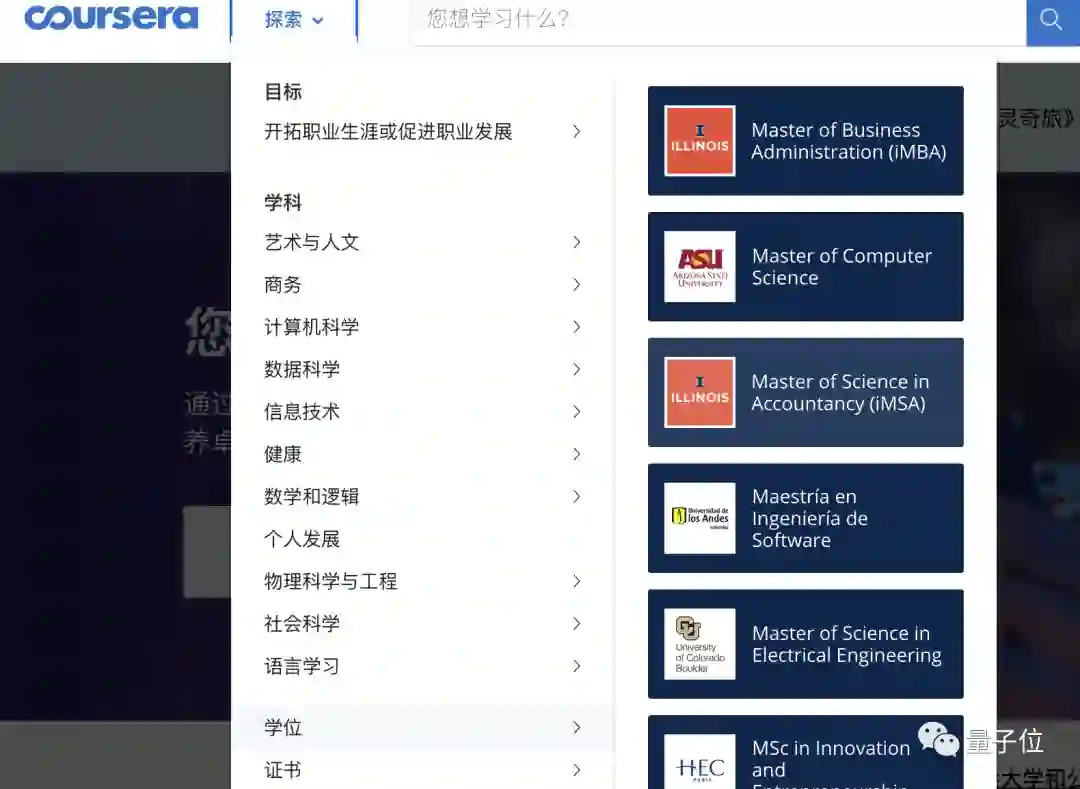Expand chevron next to 物理科学与工程

tap(577, 582)
